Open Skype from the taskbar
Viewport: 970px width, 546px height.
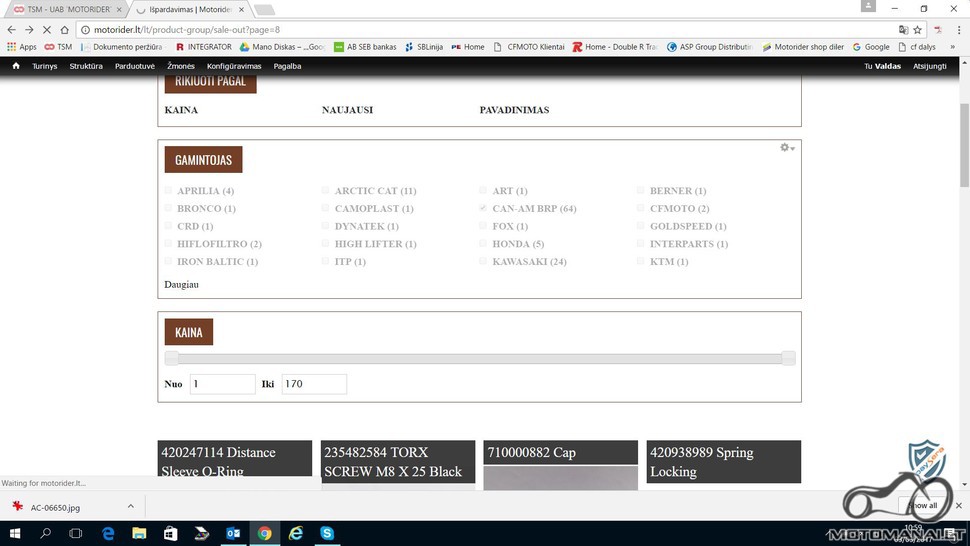point(327,533)
